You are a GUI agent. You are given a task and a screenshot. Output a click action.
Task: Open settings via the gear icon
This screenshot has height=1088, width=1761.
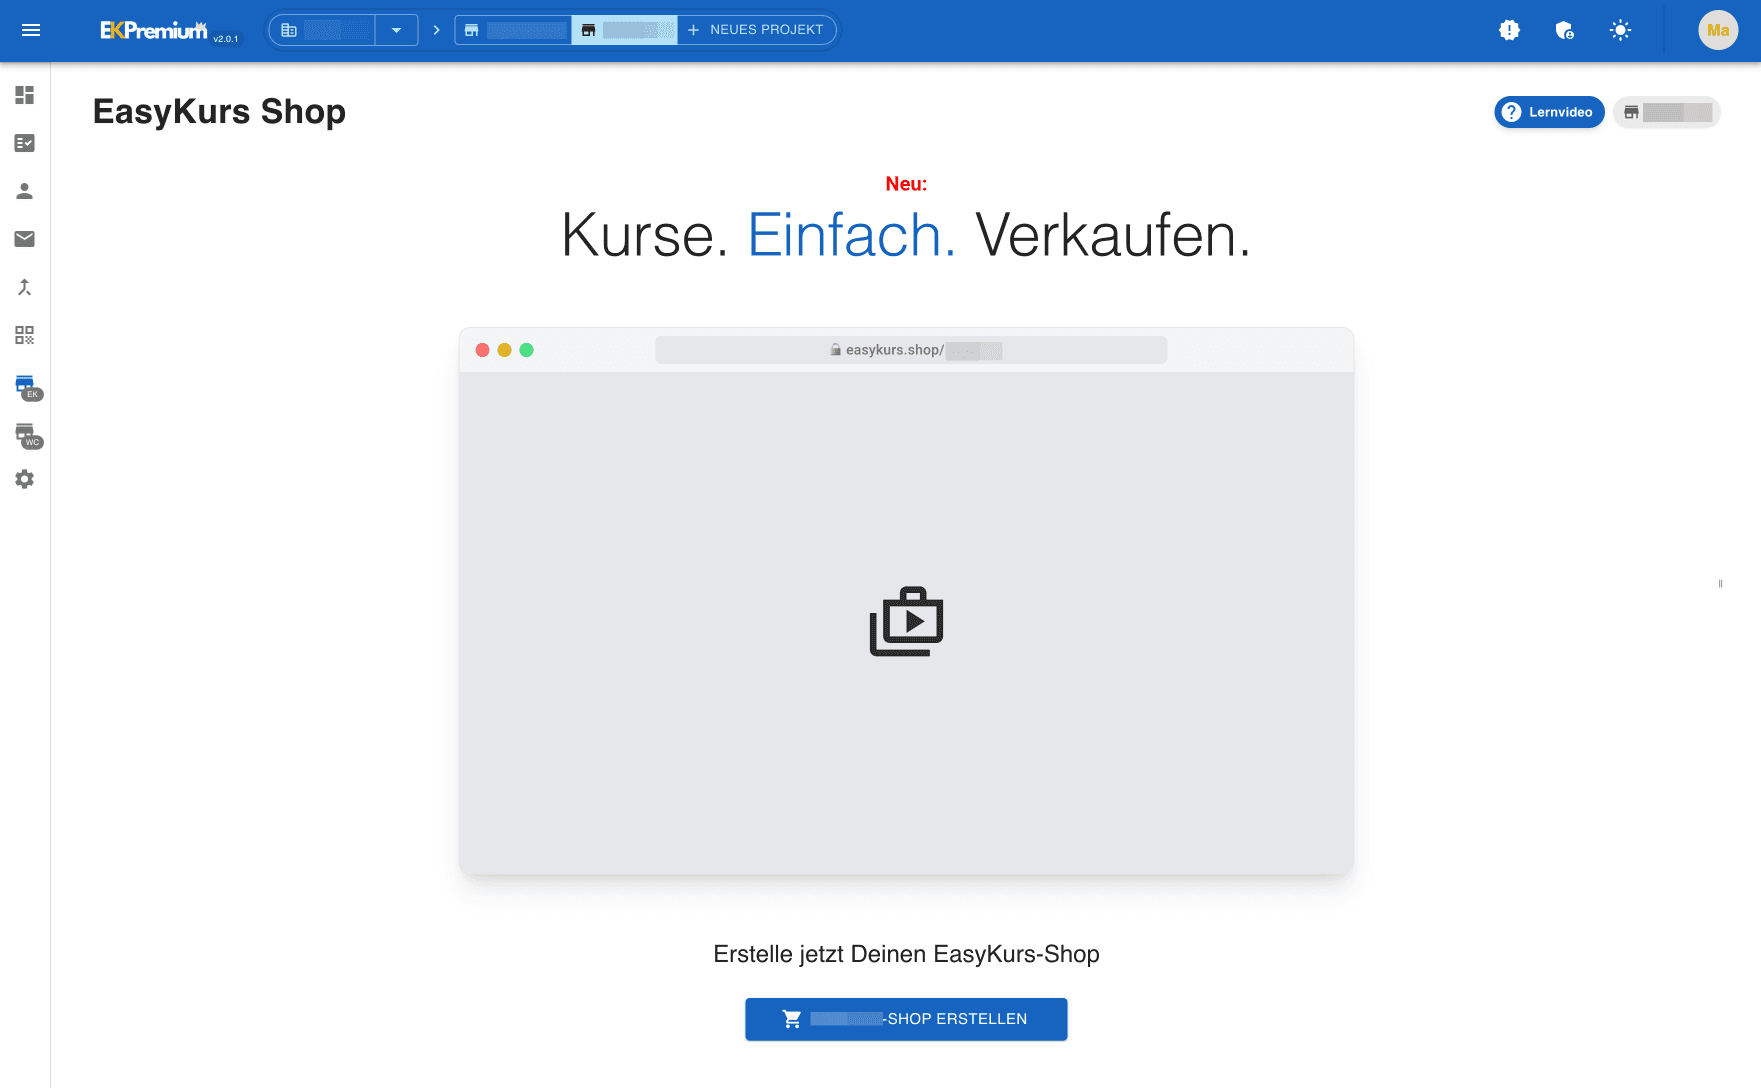coord(24,480)
